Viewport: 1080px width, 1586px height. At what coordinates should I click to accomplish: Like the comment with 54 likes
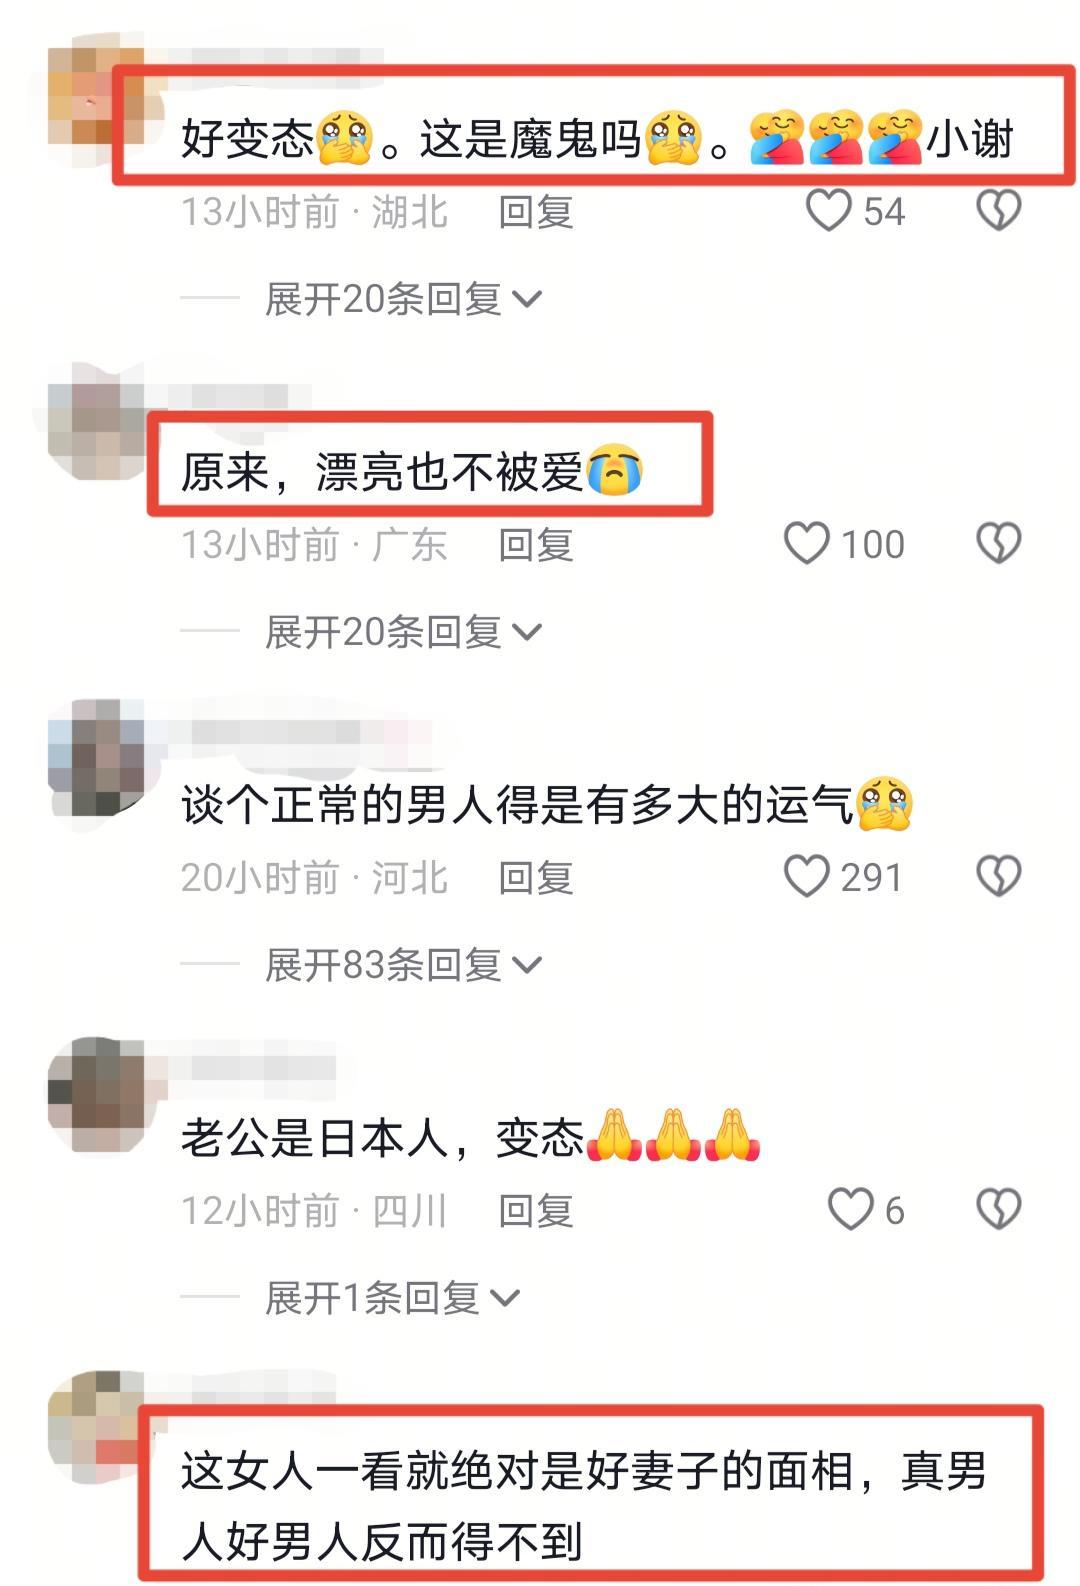click(828, 211)
